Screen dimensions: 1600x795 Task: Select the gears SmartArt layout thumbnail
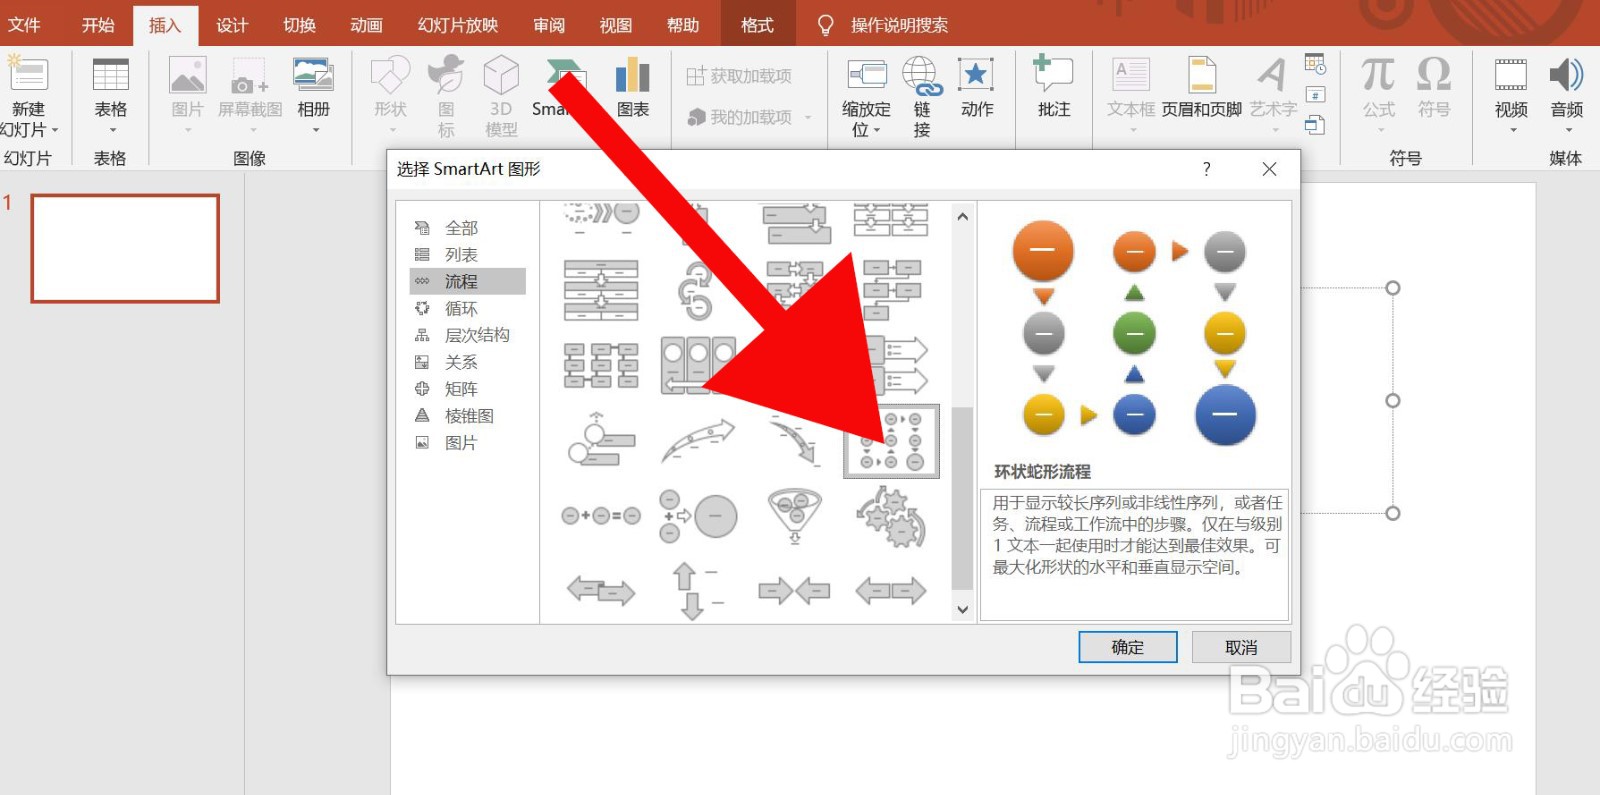click(x=891, y=516)
